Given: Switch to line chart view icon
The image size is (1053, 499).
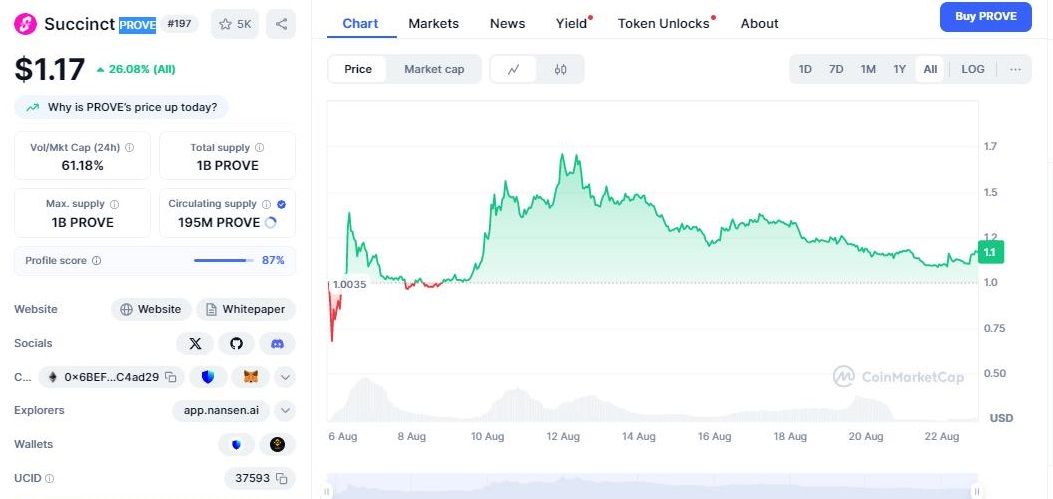Looking at the screenshot, I should pos(514,69).
